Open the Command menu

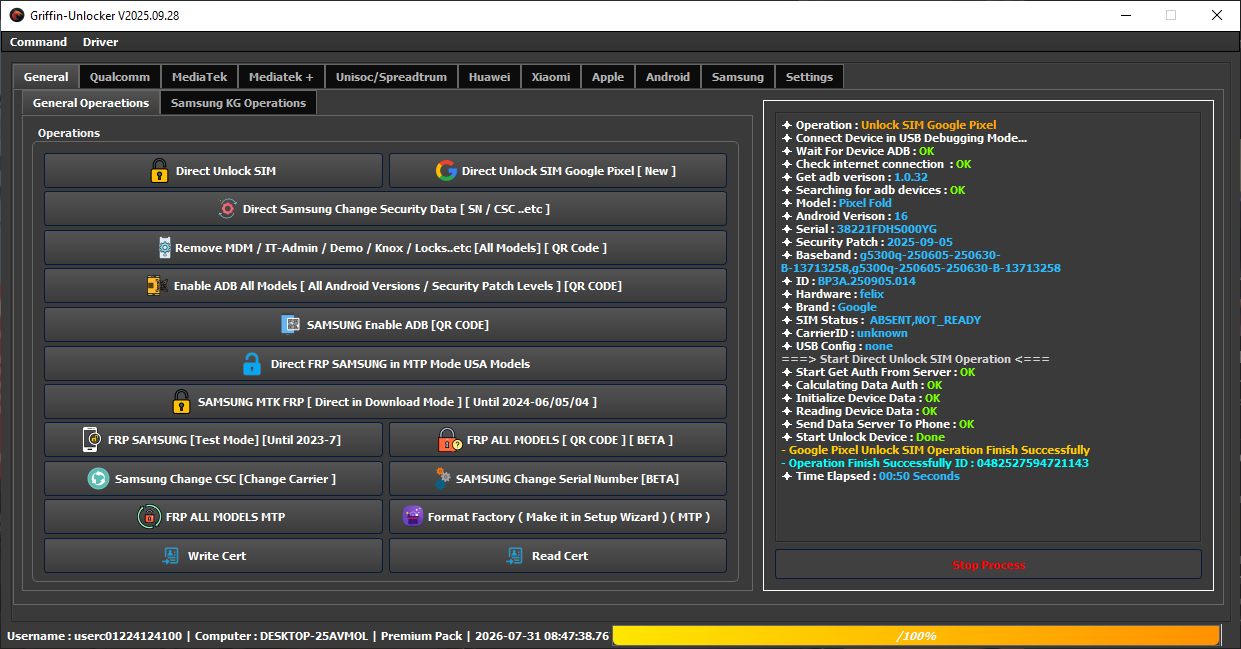(38, 42)
